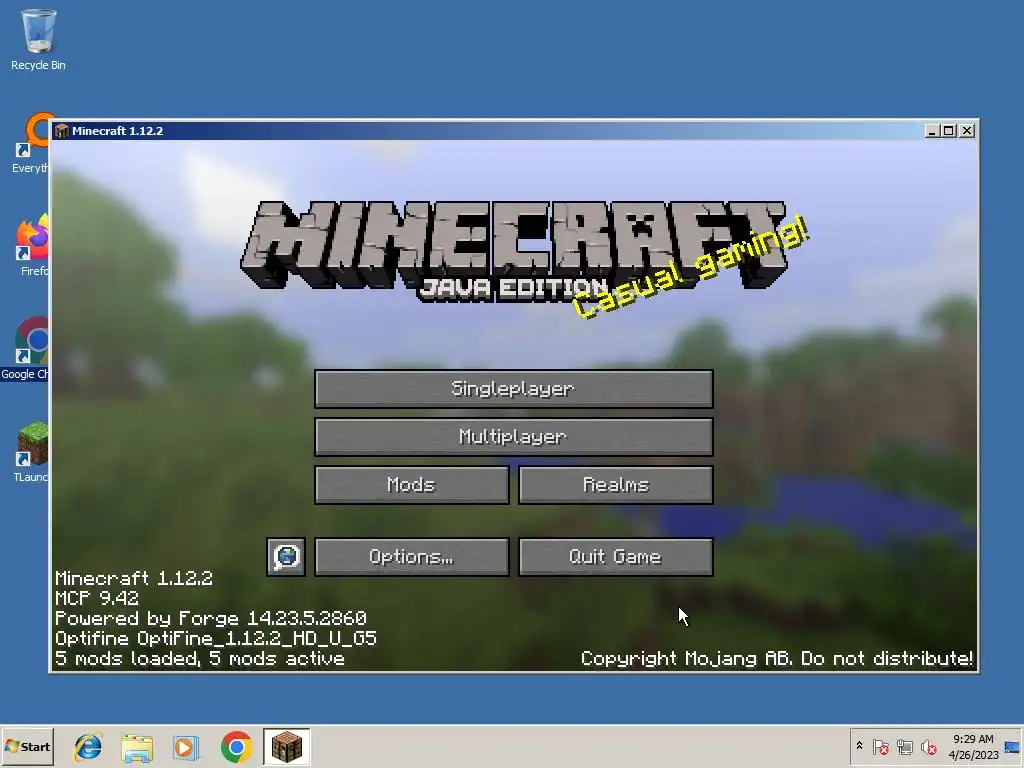1024x768 pixels.
Task: Maximize the Minecraft 1.12.2 window
Action: click(948, 131)
